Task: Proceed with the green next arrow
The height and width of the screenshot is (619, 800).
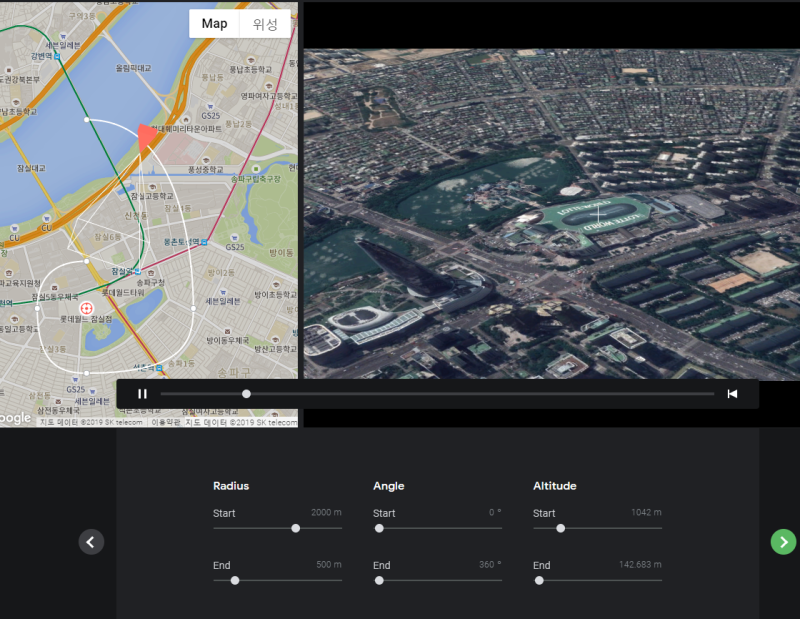Action: coord(783,541)
